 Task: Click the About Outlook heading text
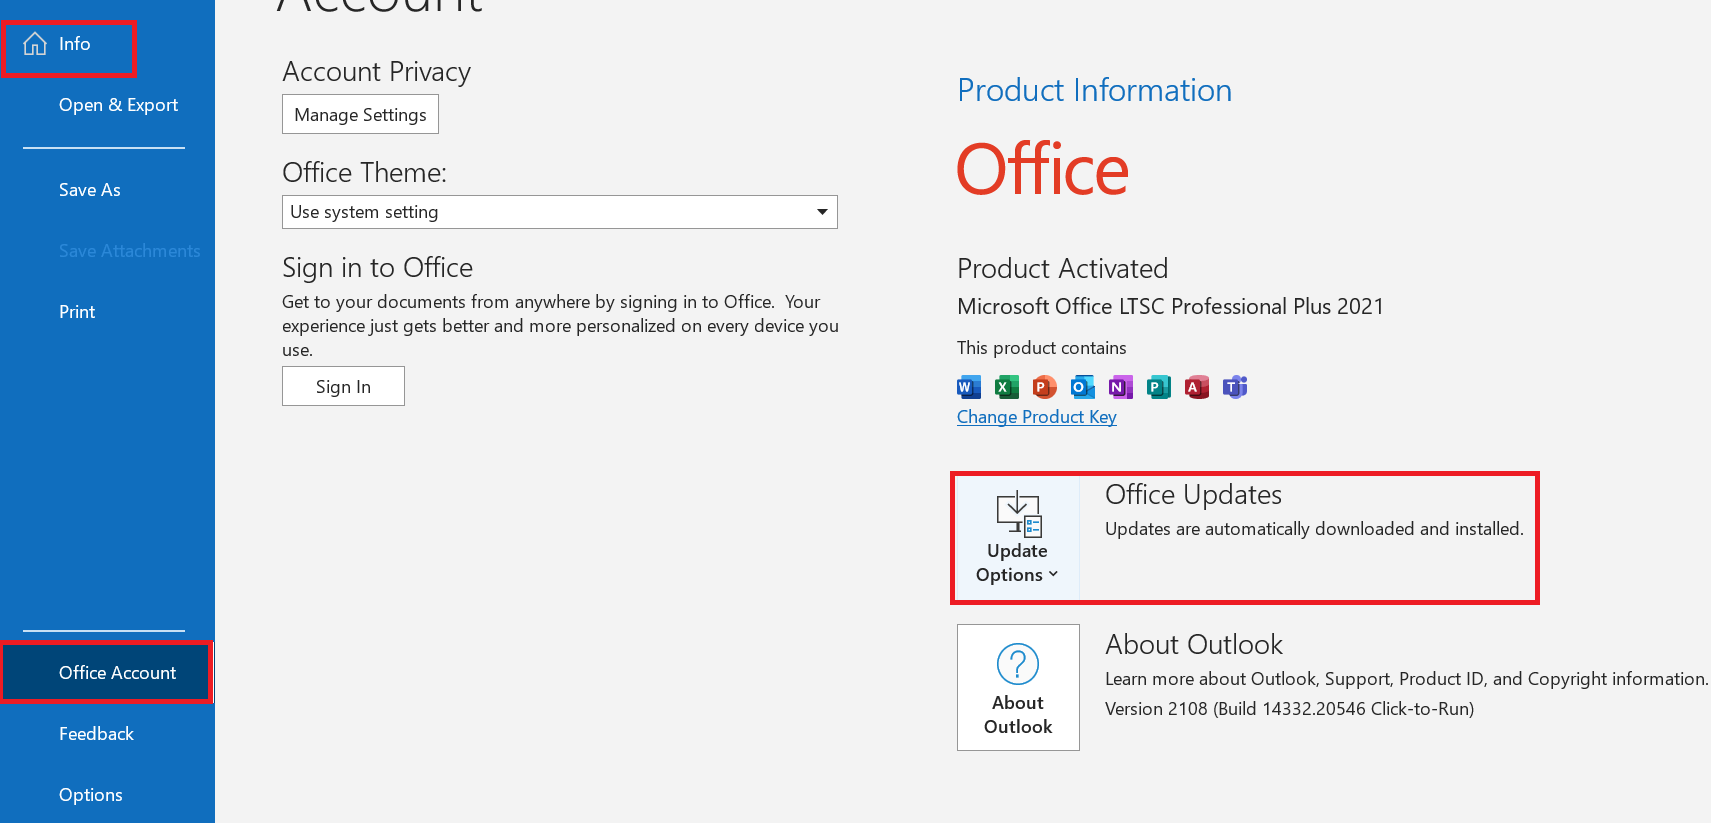click(x=1193, y=645)
